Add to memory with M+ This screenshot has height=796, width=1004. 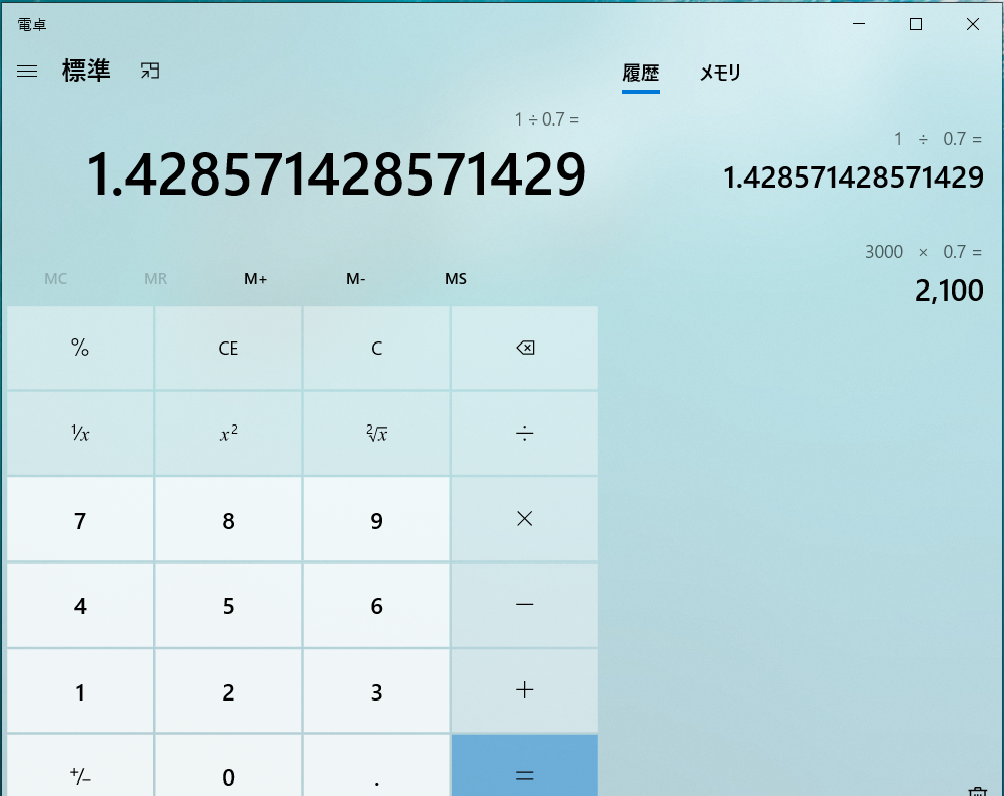tap(255, 279)
